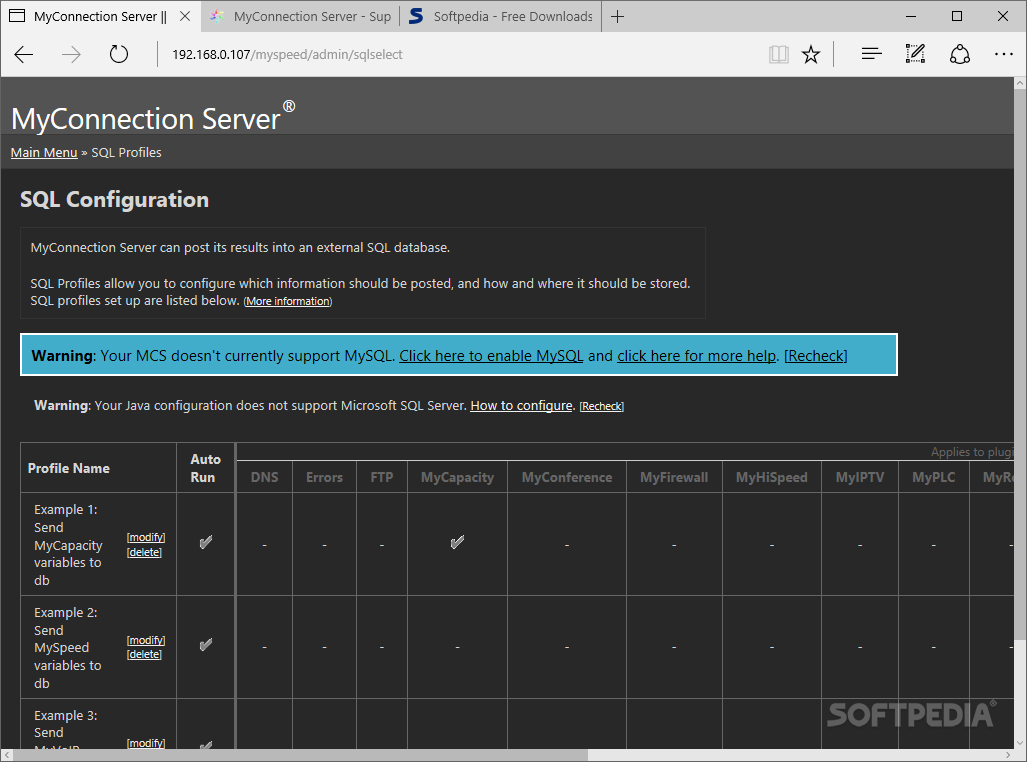Click the browser forward arrow

pos(71,54)
